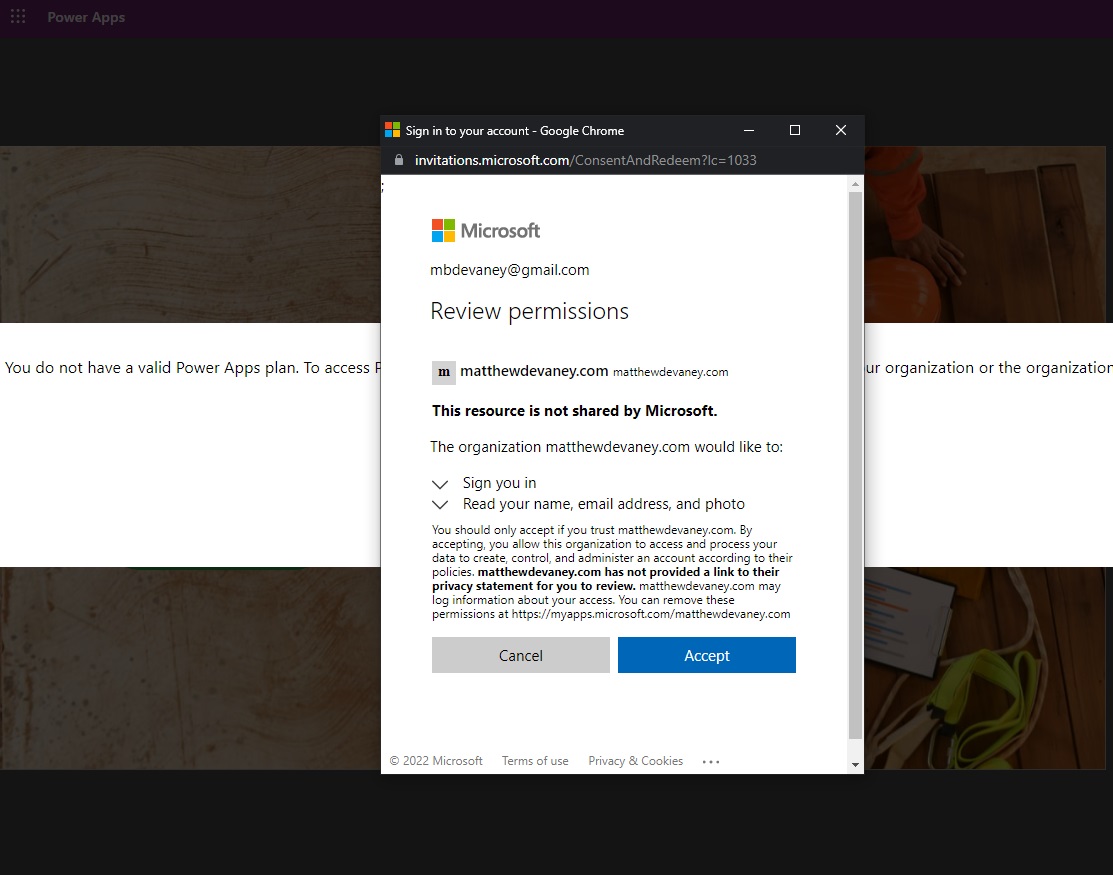
Task: Open the Terms of use link
Action: pos(535,761)
